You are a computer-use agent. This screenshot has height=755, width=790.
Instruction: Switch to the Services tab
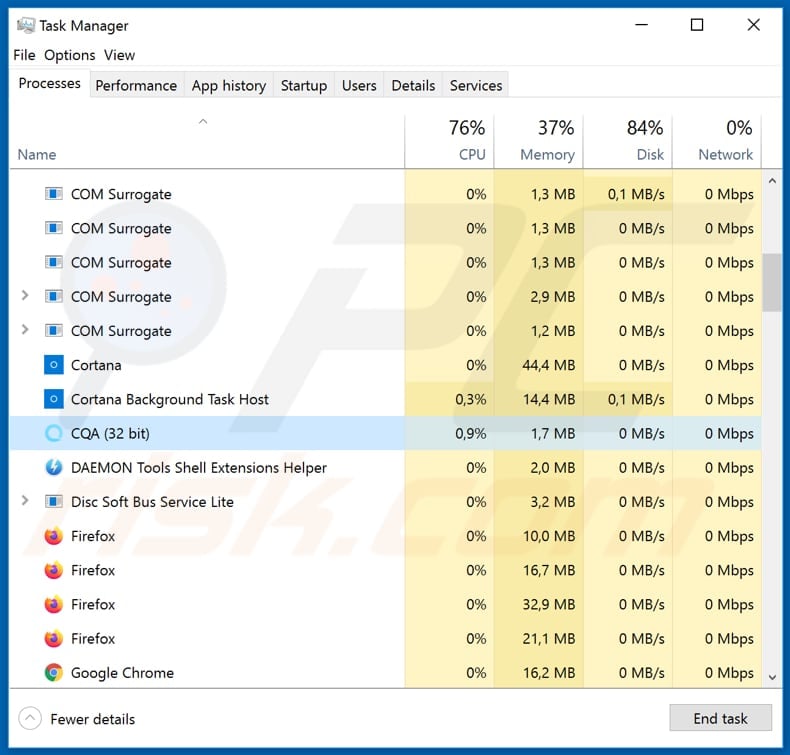coord(476,86)
